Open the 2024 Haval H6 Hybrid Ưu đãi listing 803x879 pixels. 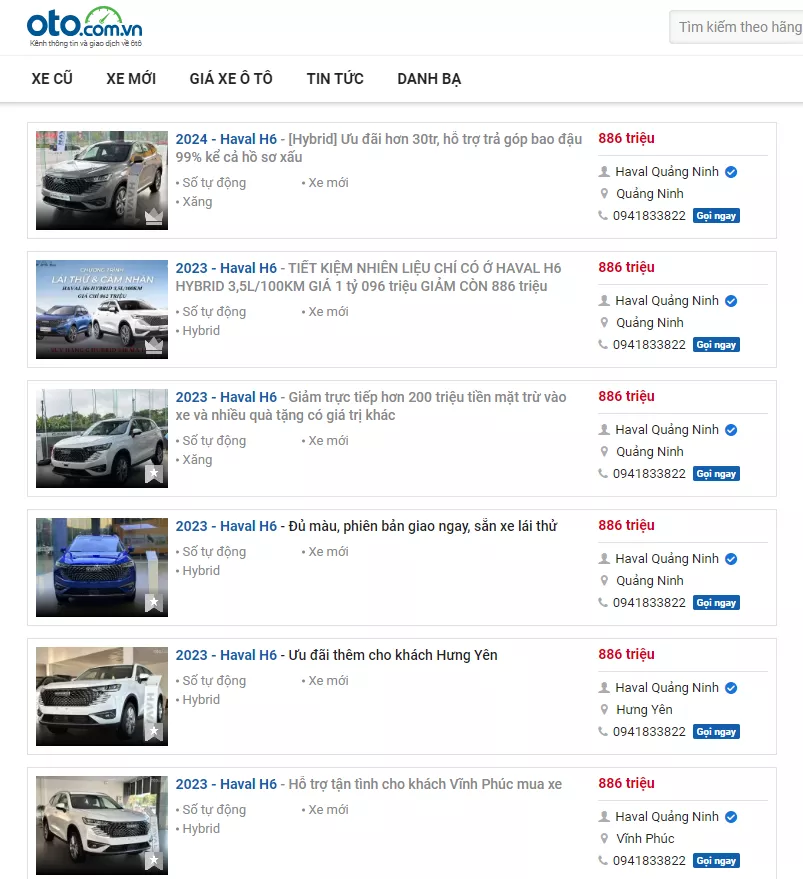pyautogui.click(x=379, y=148)
